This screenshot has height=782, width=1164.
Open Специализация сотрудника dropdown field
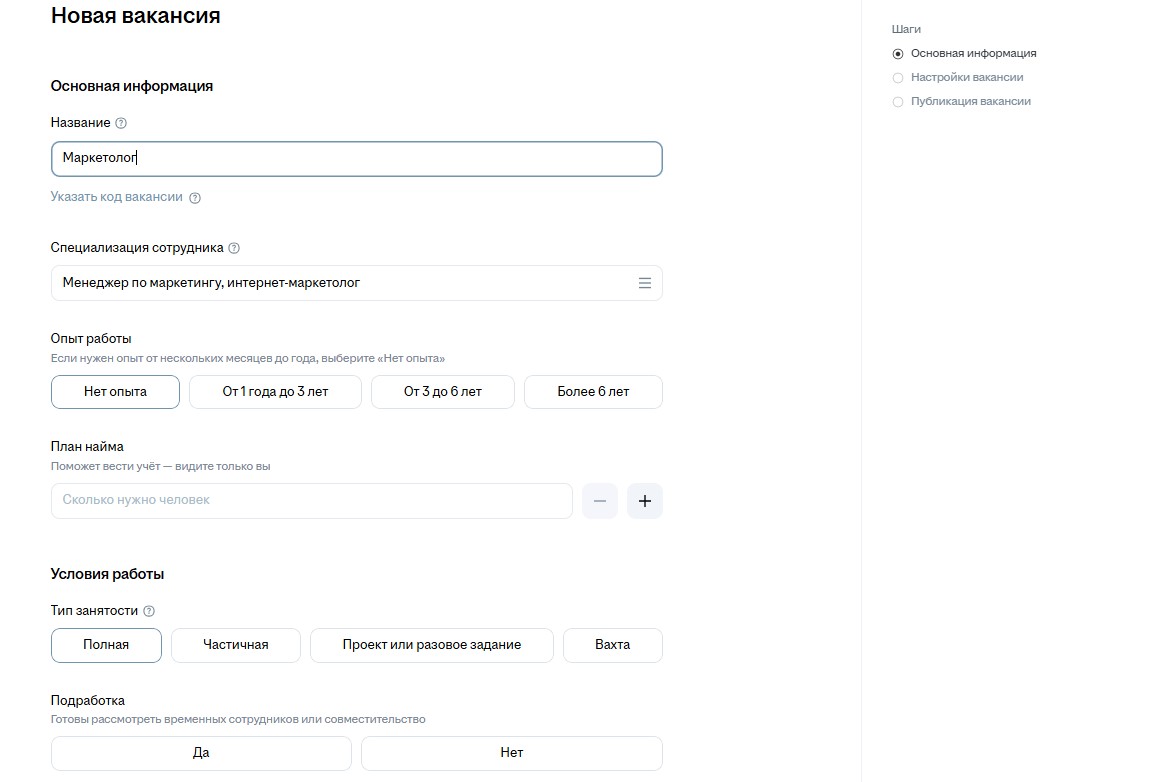pyautogui.click(x=340, y=283)
